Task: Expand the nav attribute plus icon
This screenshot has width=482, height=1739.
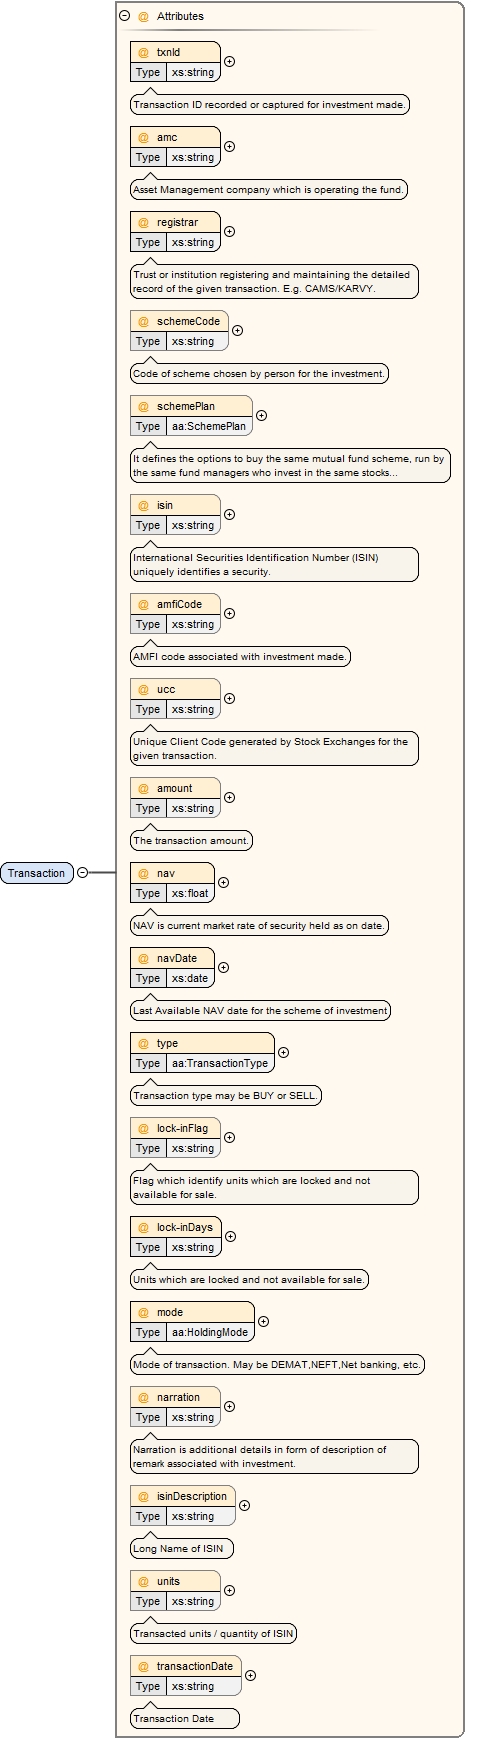Action: pos(224,882)
